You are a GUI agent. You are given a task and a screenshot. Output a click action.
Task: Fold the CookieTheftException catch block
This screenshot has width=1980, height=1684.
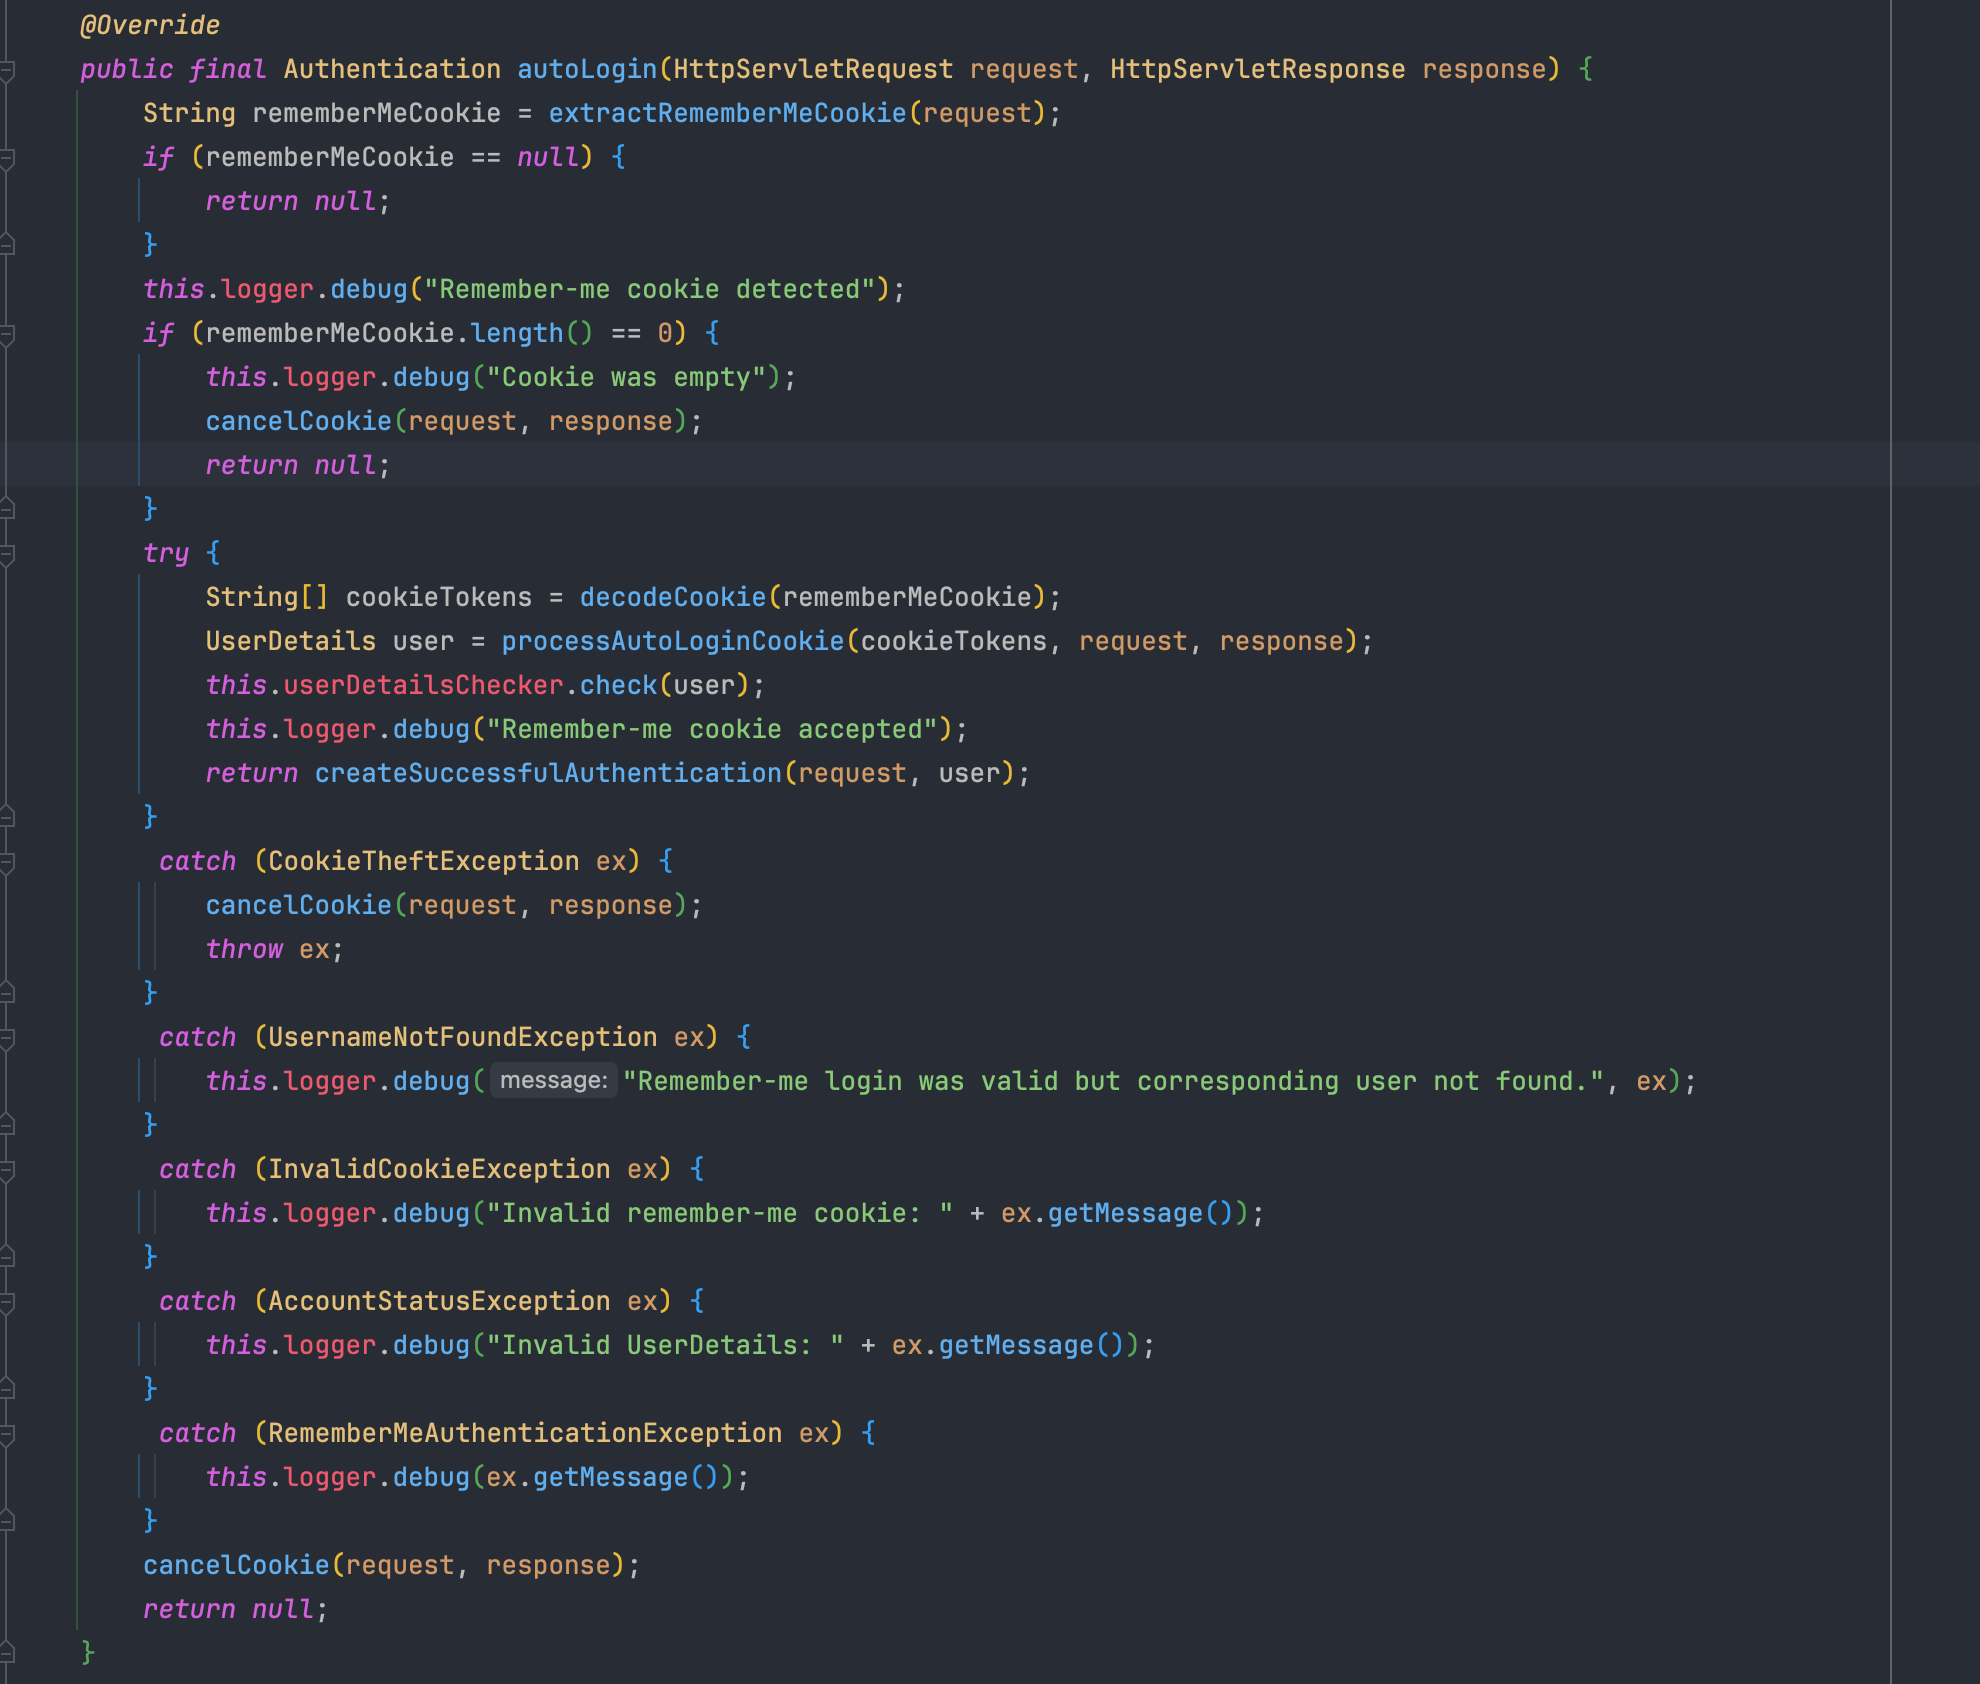pyautogui.click(x=7, y=862)
